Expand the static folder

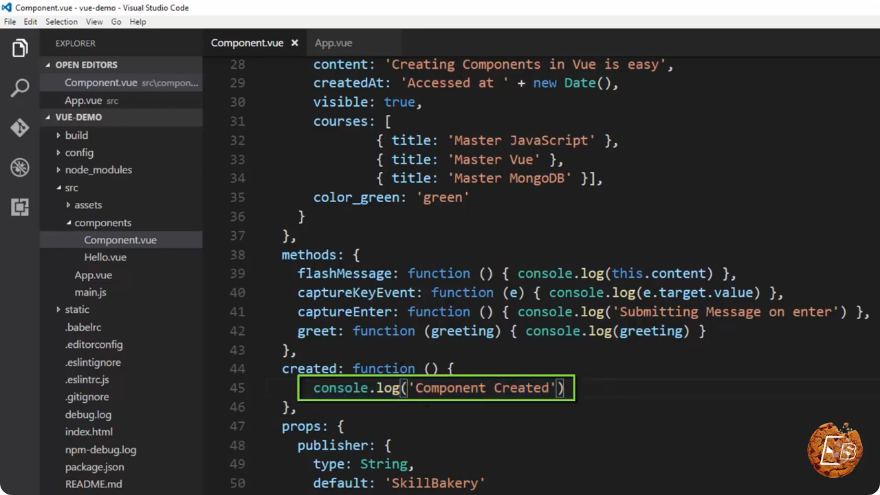[76, 309]
